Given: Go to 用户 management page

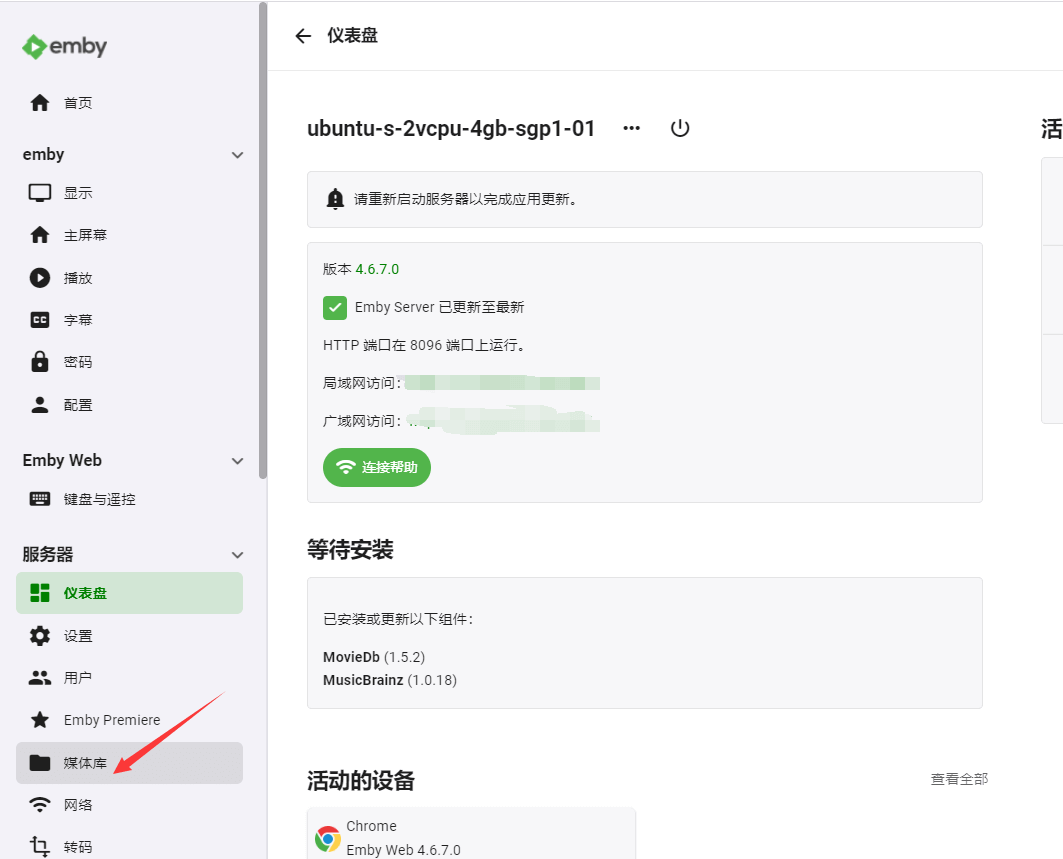Looking at the screenshot, I should (x=77, y=678).
